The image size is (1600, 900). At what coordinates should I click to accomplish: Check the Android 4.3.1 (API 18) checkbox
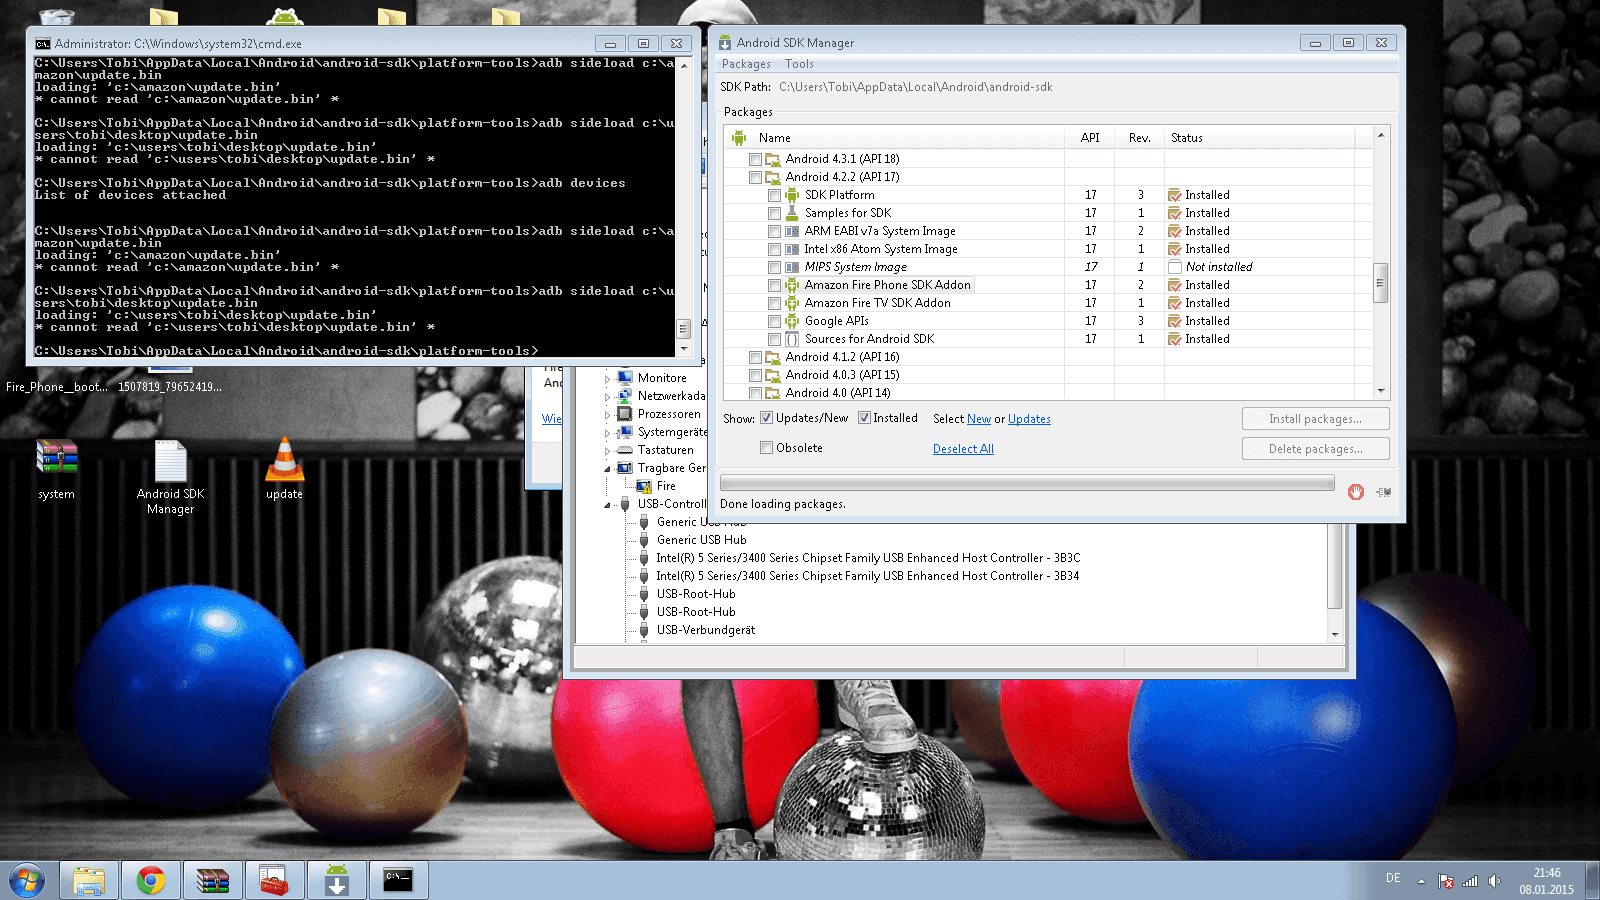coord(755,159)
